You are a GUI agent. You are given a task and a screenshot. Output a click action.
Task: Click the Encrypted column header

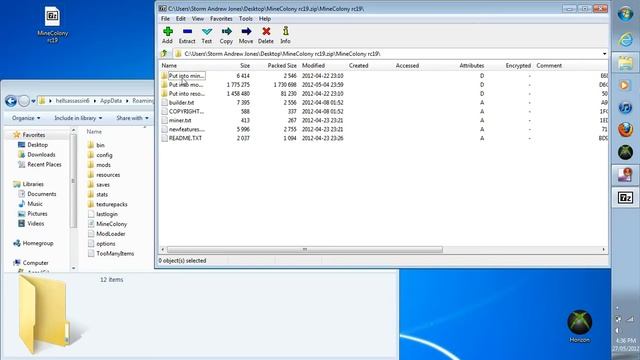(518, 65)
